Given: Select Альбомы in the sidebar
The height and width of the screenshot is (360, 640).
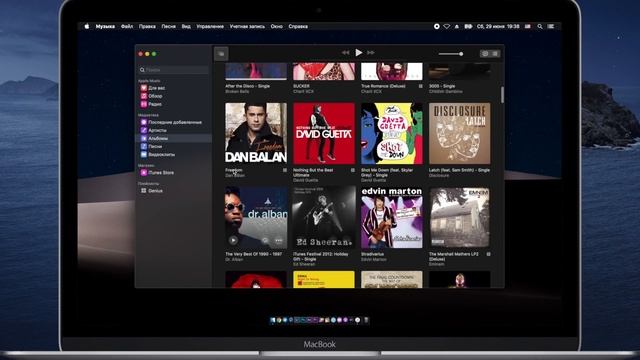Looking at the screenshot, I should pos(173,138).
